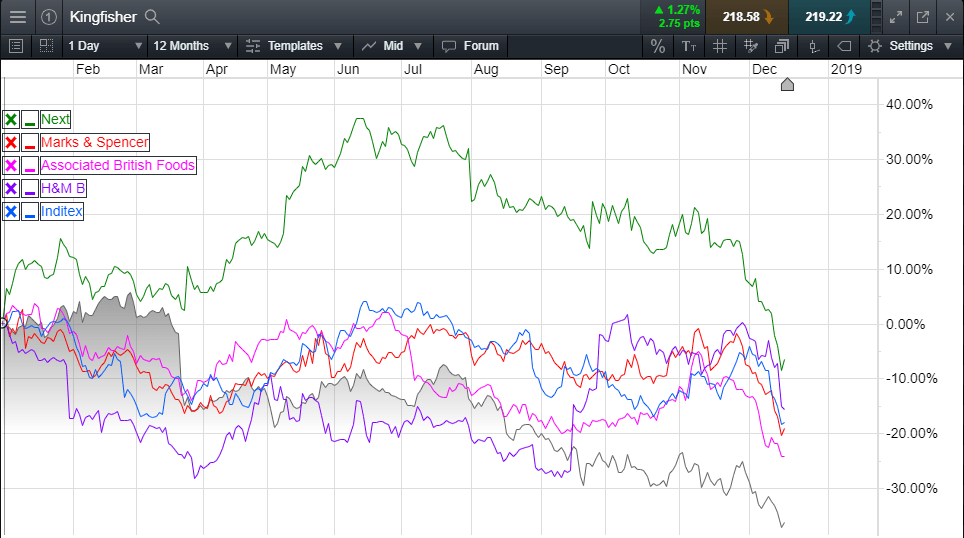This screenshot has height=538, width=964.
Task: Open the hamburger main menu
Action: (18, 17)
